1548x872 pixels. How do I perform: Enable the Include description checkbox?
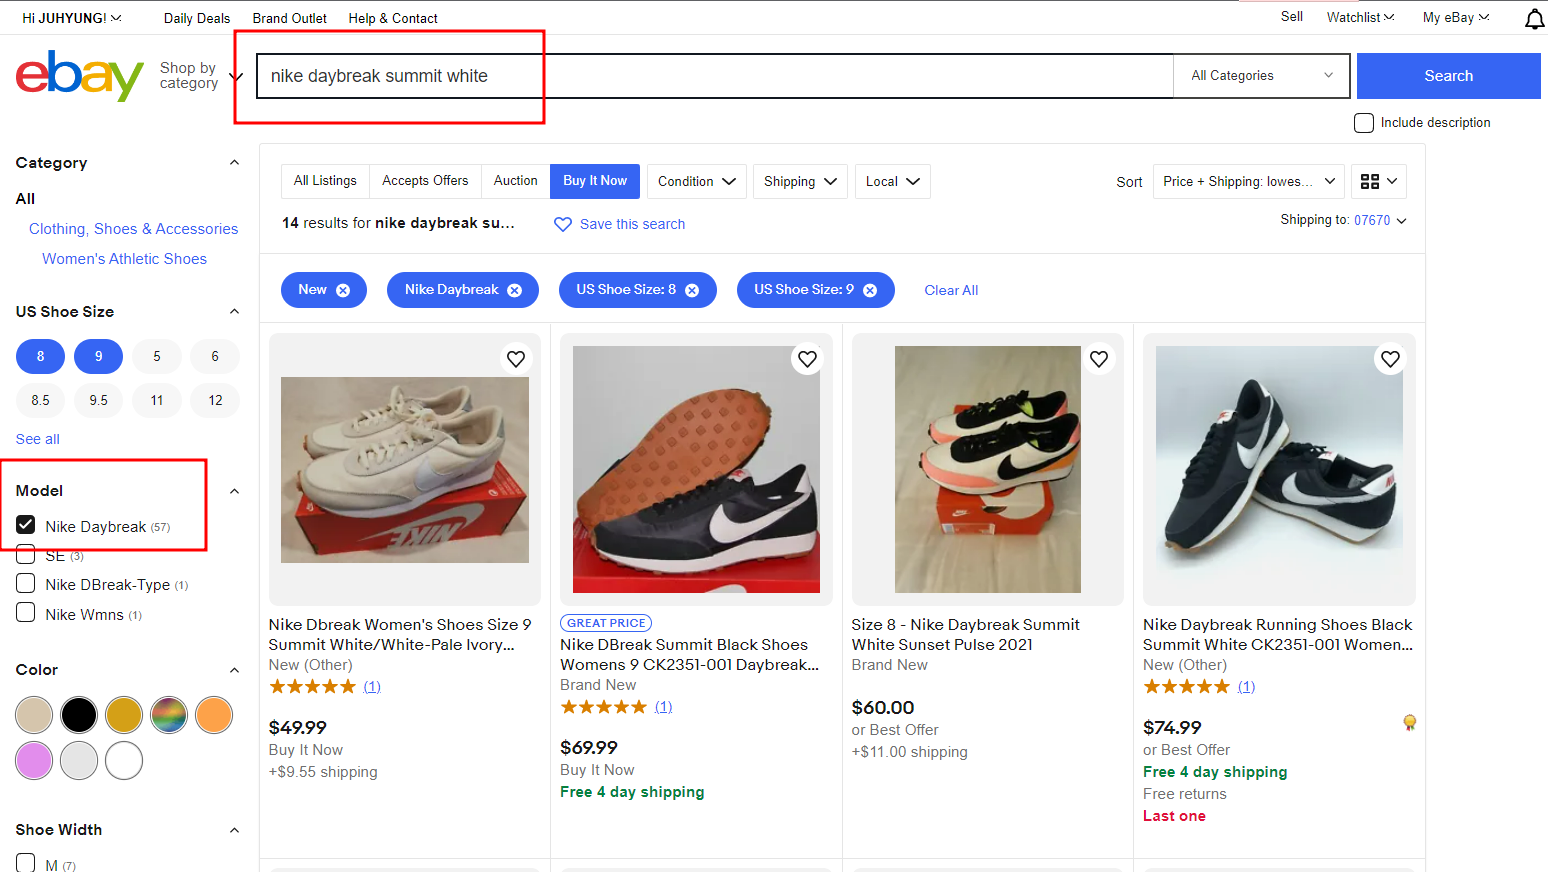(x=1364, y=123)
